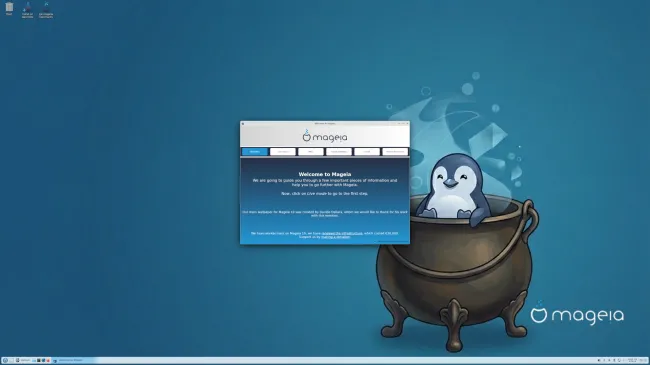Image resolution: width=650 pixels, height=365 pixels.
Task: Open the Install on Hard Disk desktop icon
Action: pyautogui.click(x=27, y=10)
